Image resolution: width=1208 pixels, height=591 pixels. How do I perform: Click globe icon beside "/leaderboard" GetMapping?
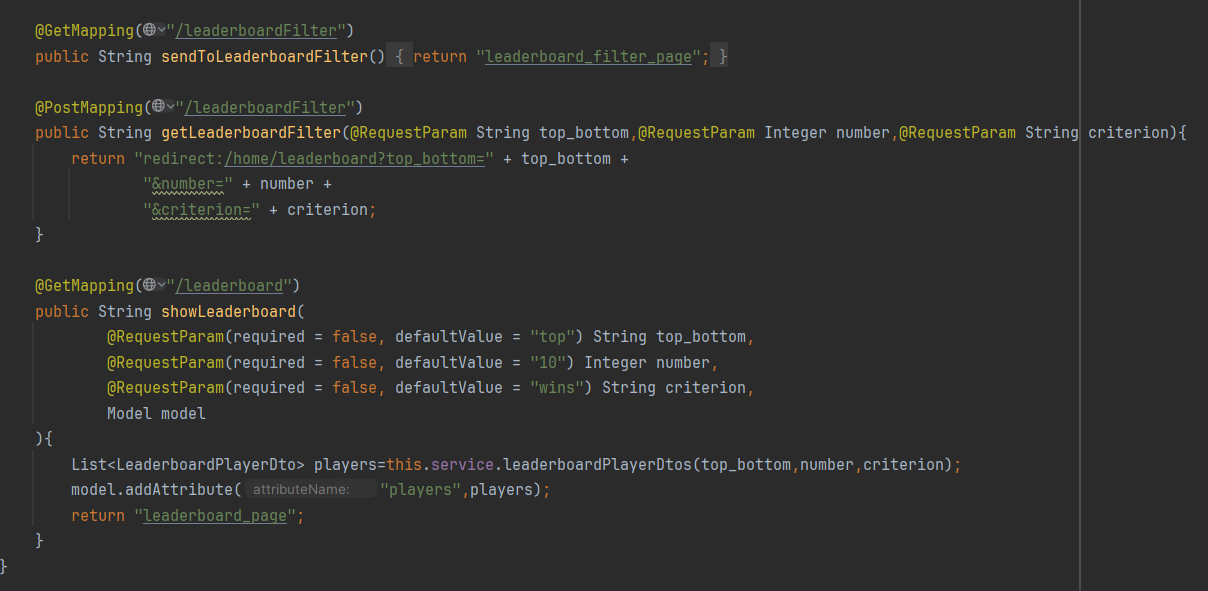(149, 285)
